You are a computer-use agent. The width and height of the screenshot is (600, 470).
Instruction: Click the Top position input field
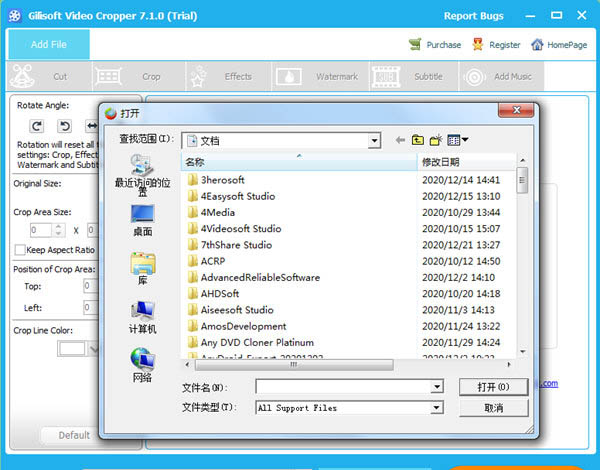coord(91,286)
